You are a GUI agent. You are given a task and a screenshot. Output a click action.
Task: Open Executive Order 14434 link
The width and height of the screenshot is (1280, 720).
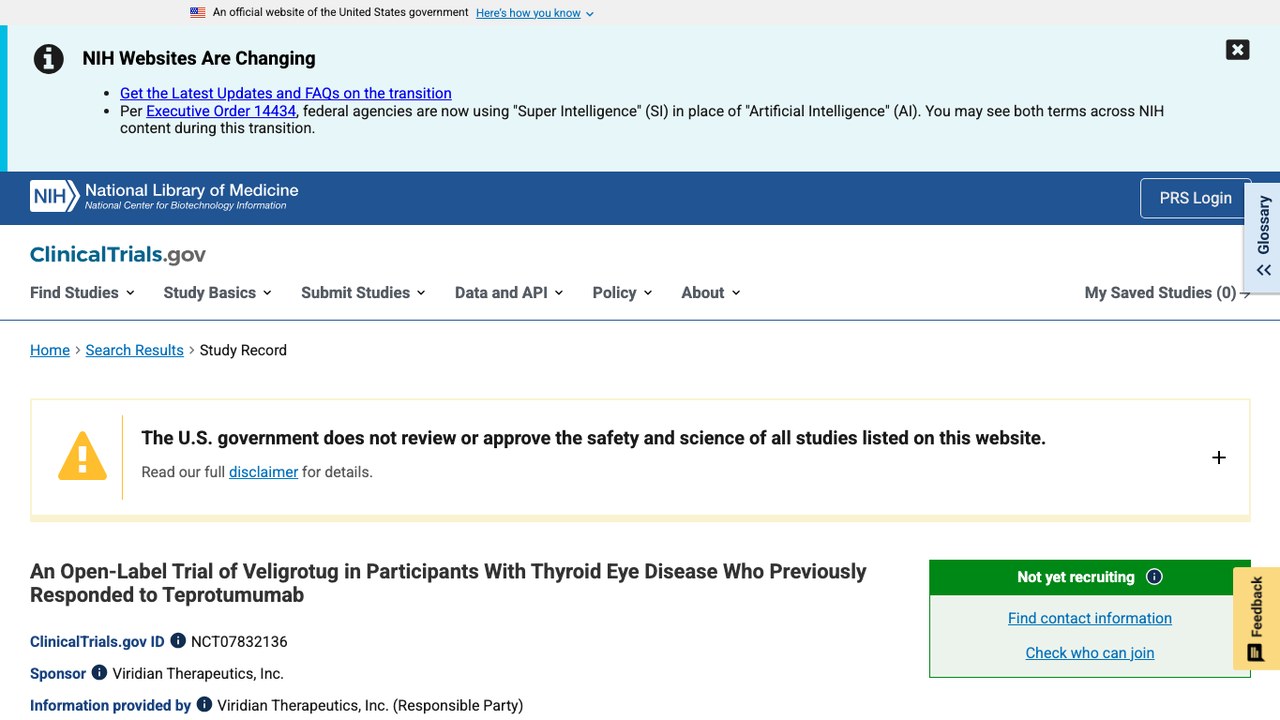(x=221, y=111)
